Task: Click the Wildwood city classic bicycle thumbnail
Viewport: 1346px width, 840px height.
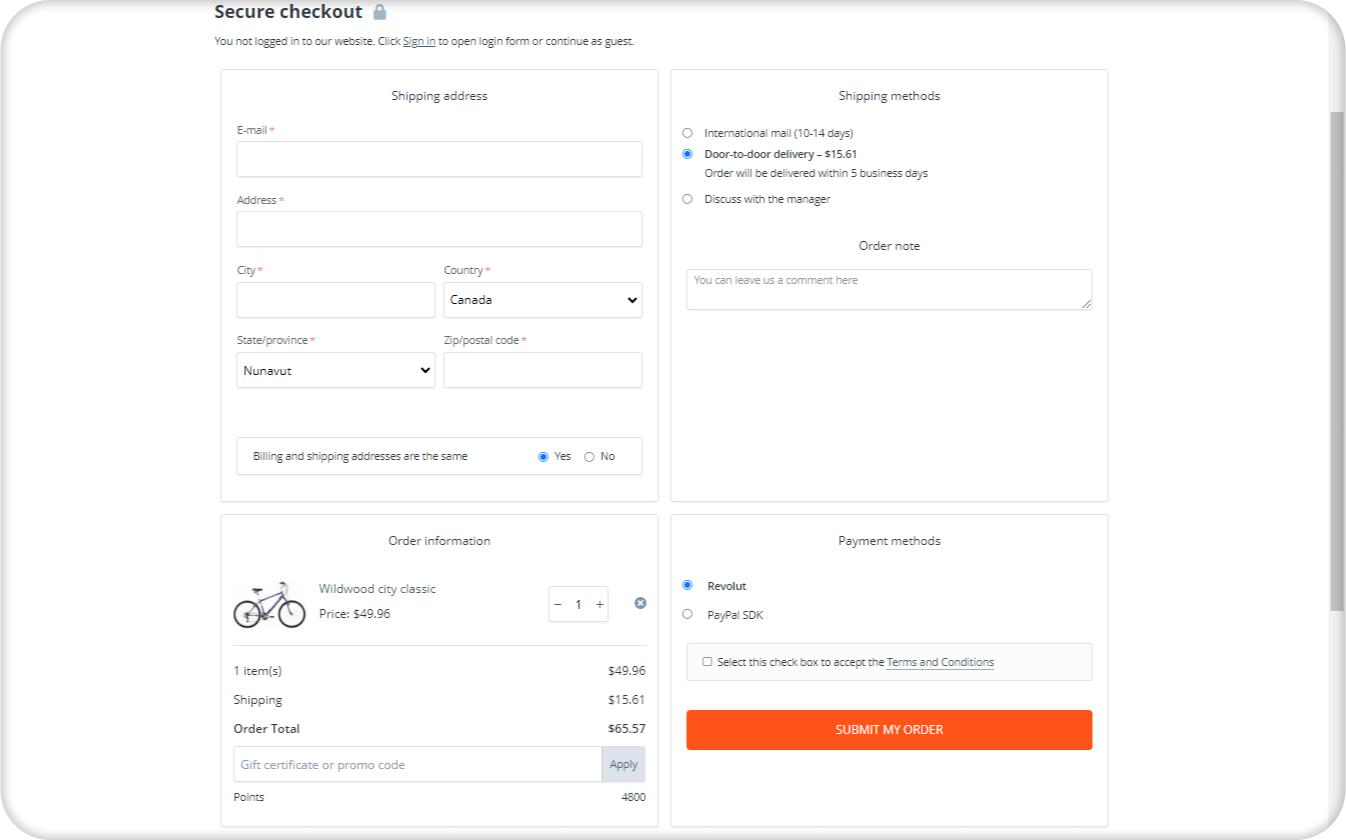Action: 269,603
